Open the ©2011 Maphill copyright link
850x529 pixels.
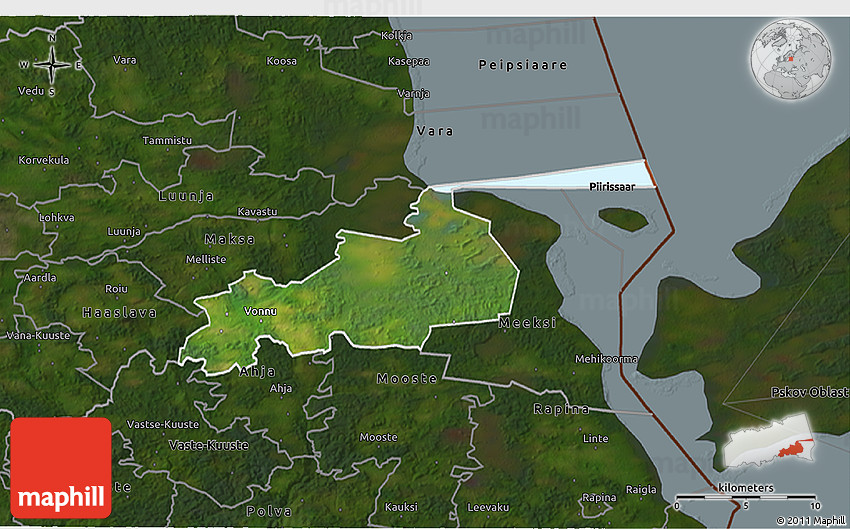click(810, 520)
